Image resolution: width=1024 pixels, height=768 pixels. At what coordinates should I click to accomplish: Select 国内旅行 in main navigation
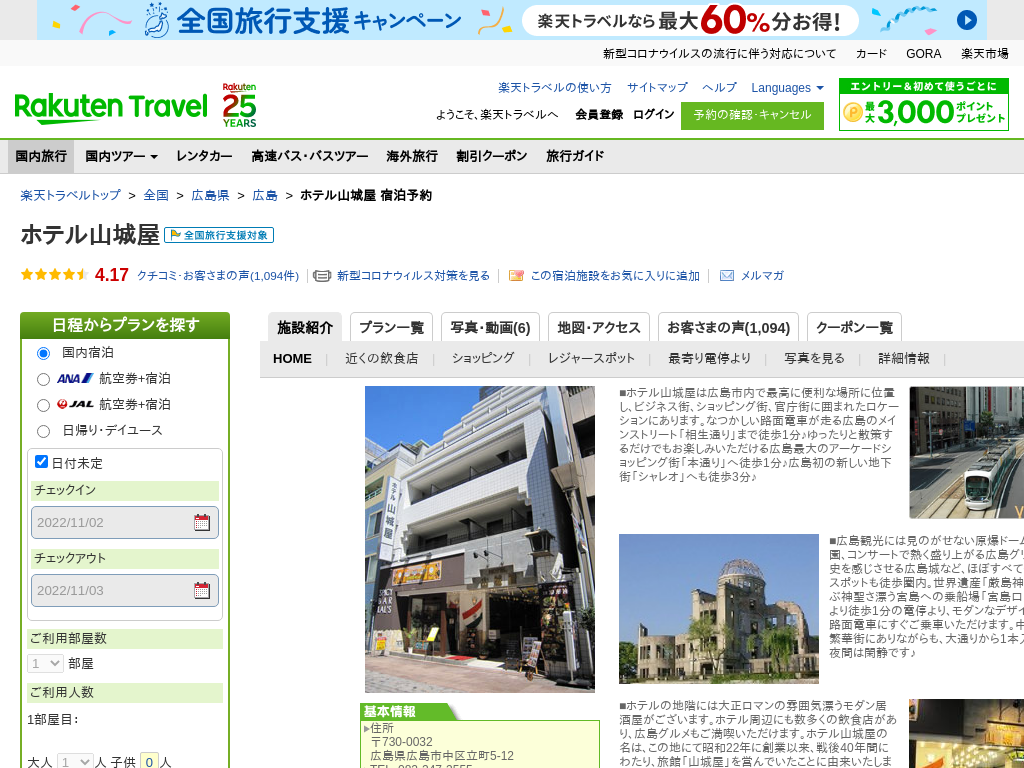point(41,156)
